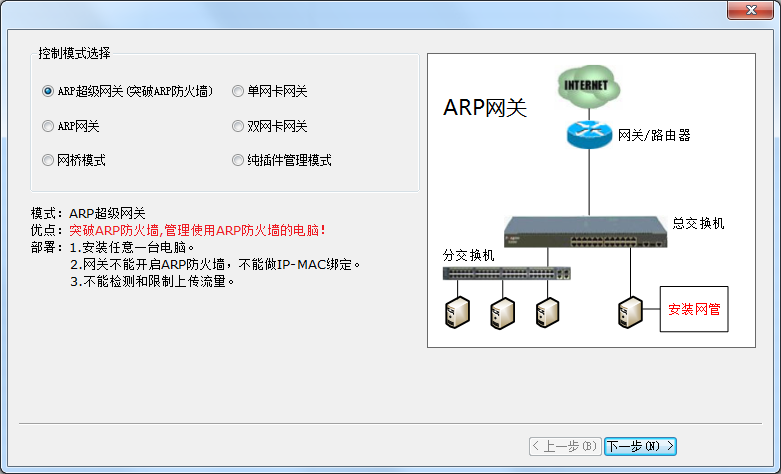Click the 总交换机 label text
Image resolution: width=781 pixels, height=474 pixels.
click(x=698, y=223)
